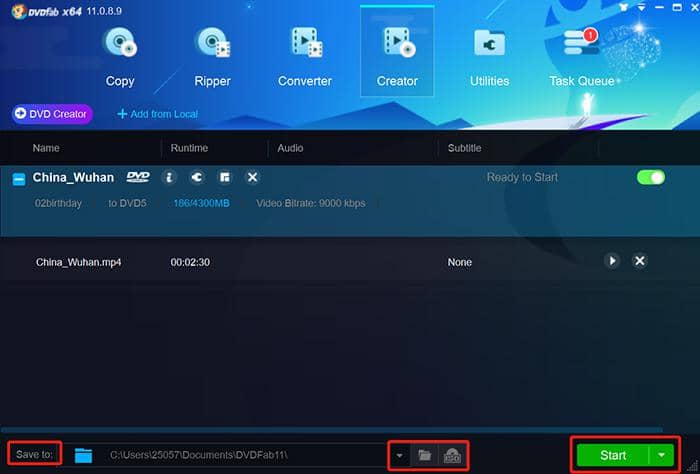Click the DVD logo icon beside China_Wuhan
The image size is (700, 474).
pyautogui.click(x=138, y=177)
